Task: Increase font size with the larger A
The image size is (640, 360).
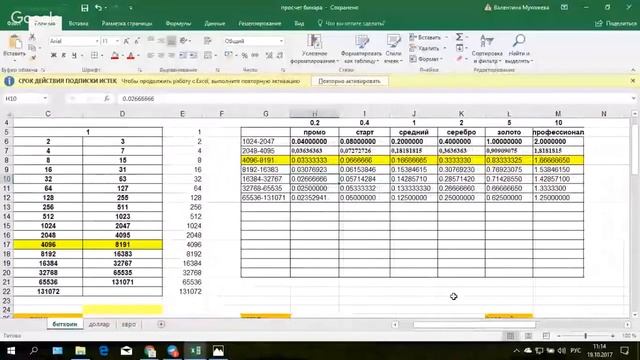Action: (x=126, y=41)
